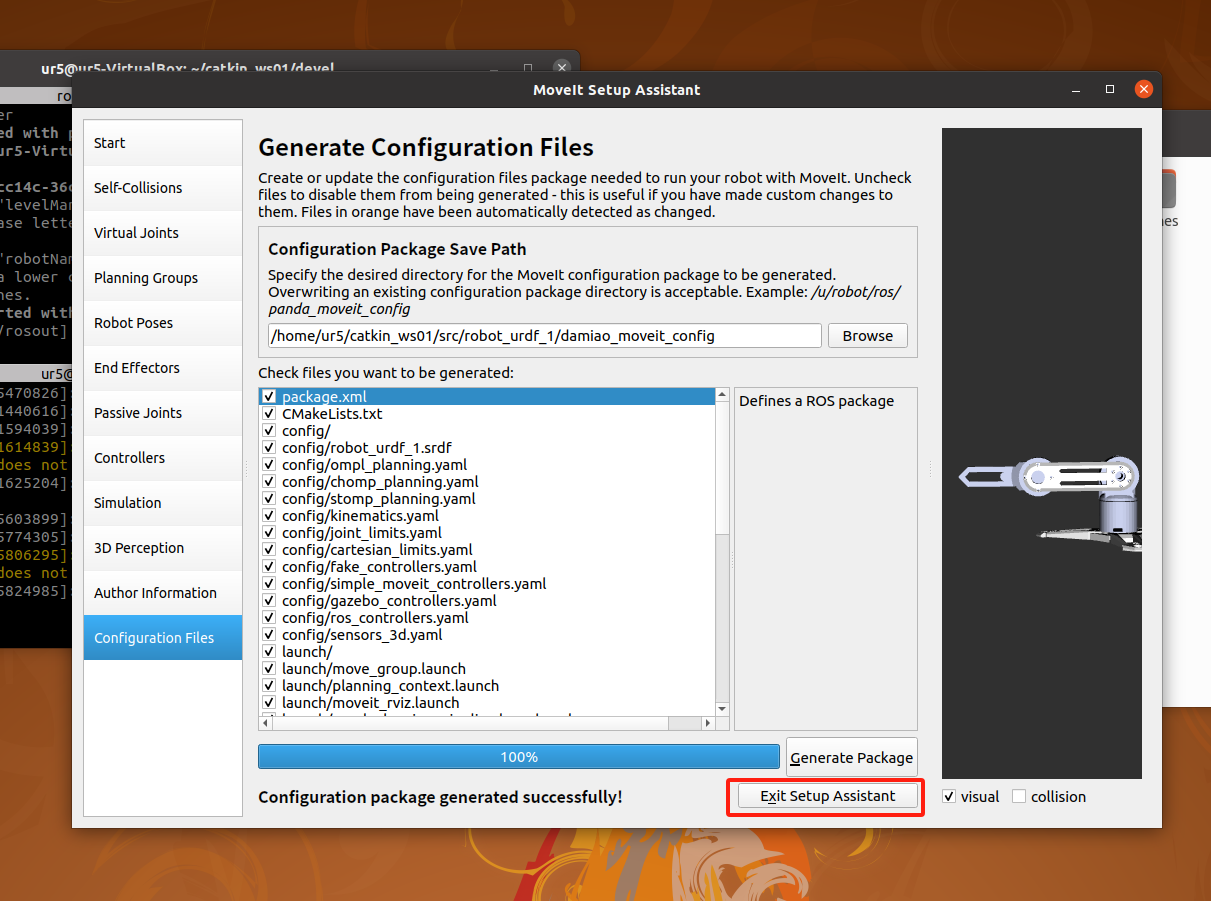Image resolution: width=1211 pixels, height=901 pixels.
Task: Select Planning Groups in sidebar
Action: [163, 278]
